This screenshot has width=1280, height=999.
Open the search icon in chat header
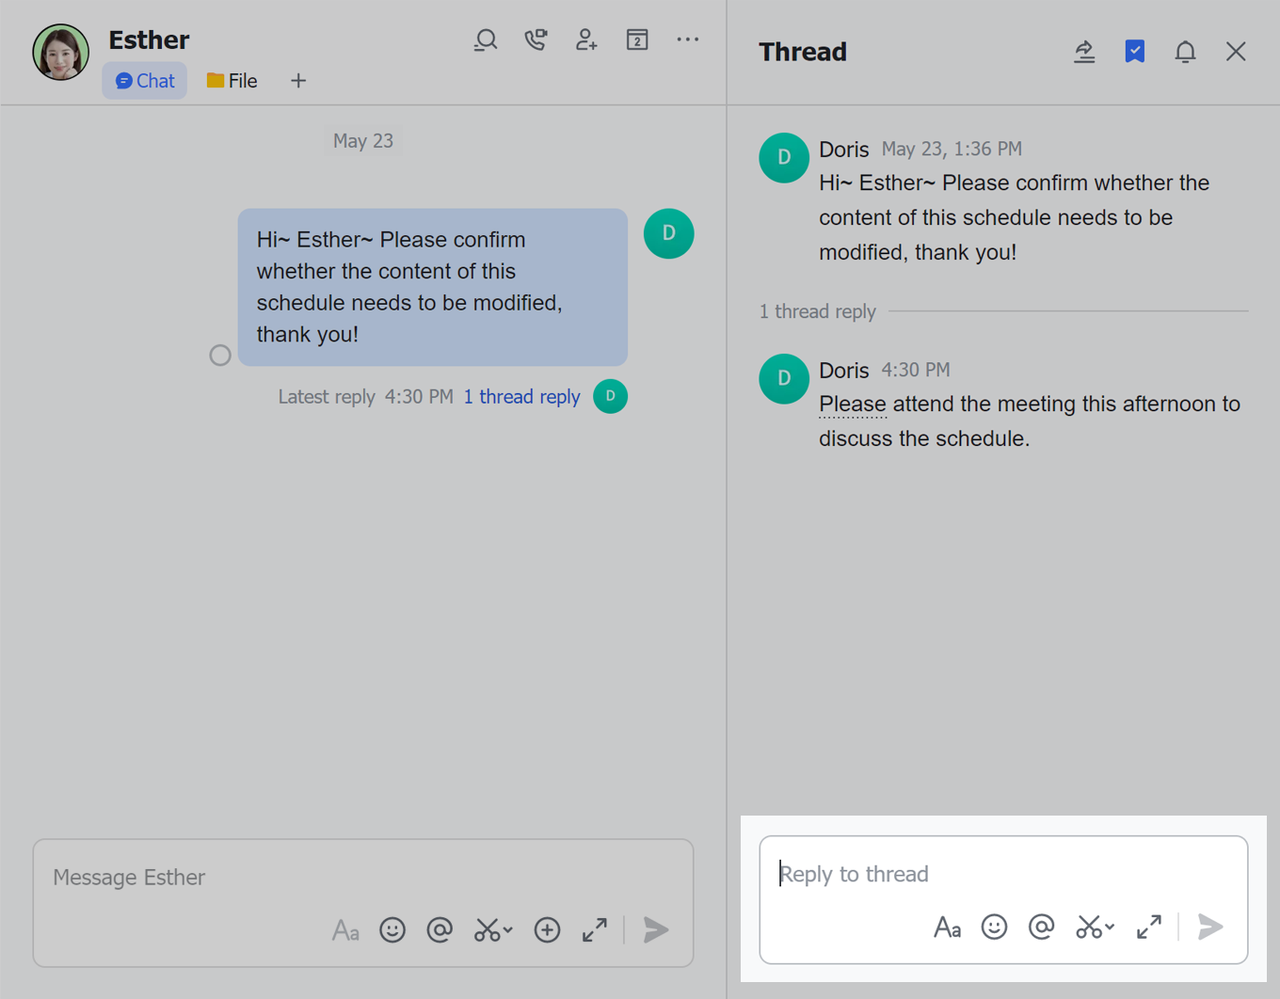[x=486, y=40]
